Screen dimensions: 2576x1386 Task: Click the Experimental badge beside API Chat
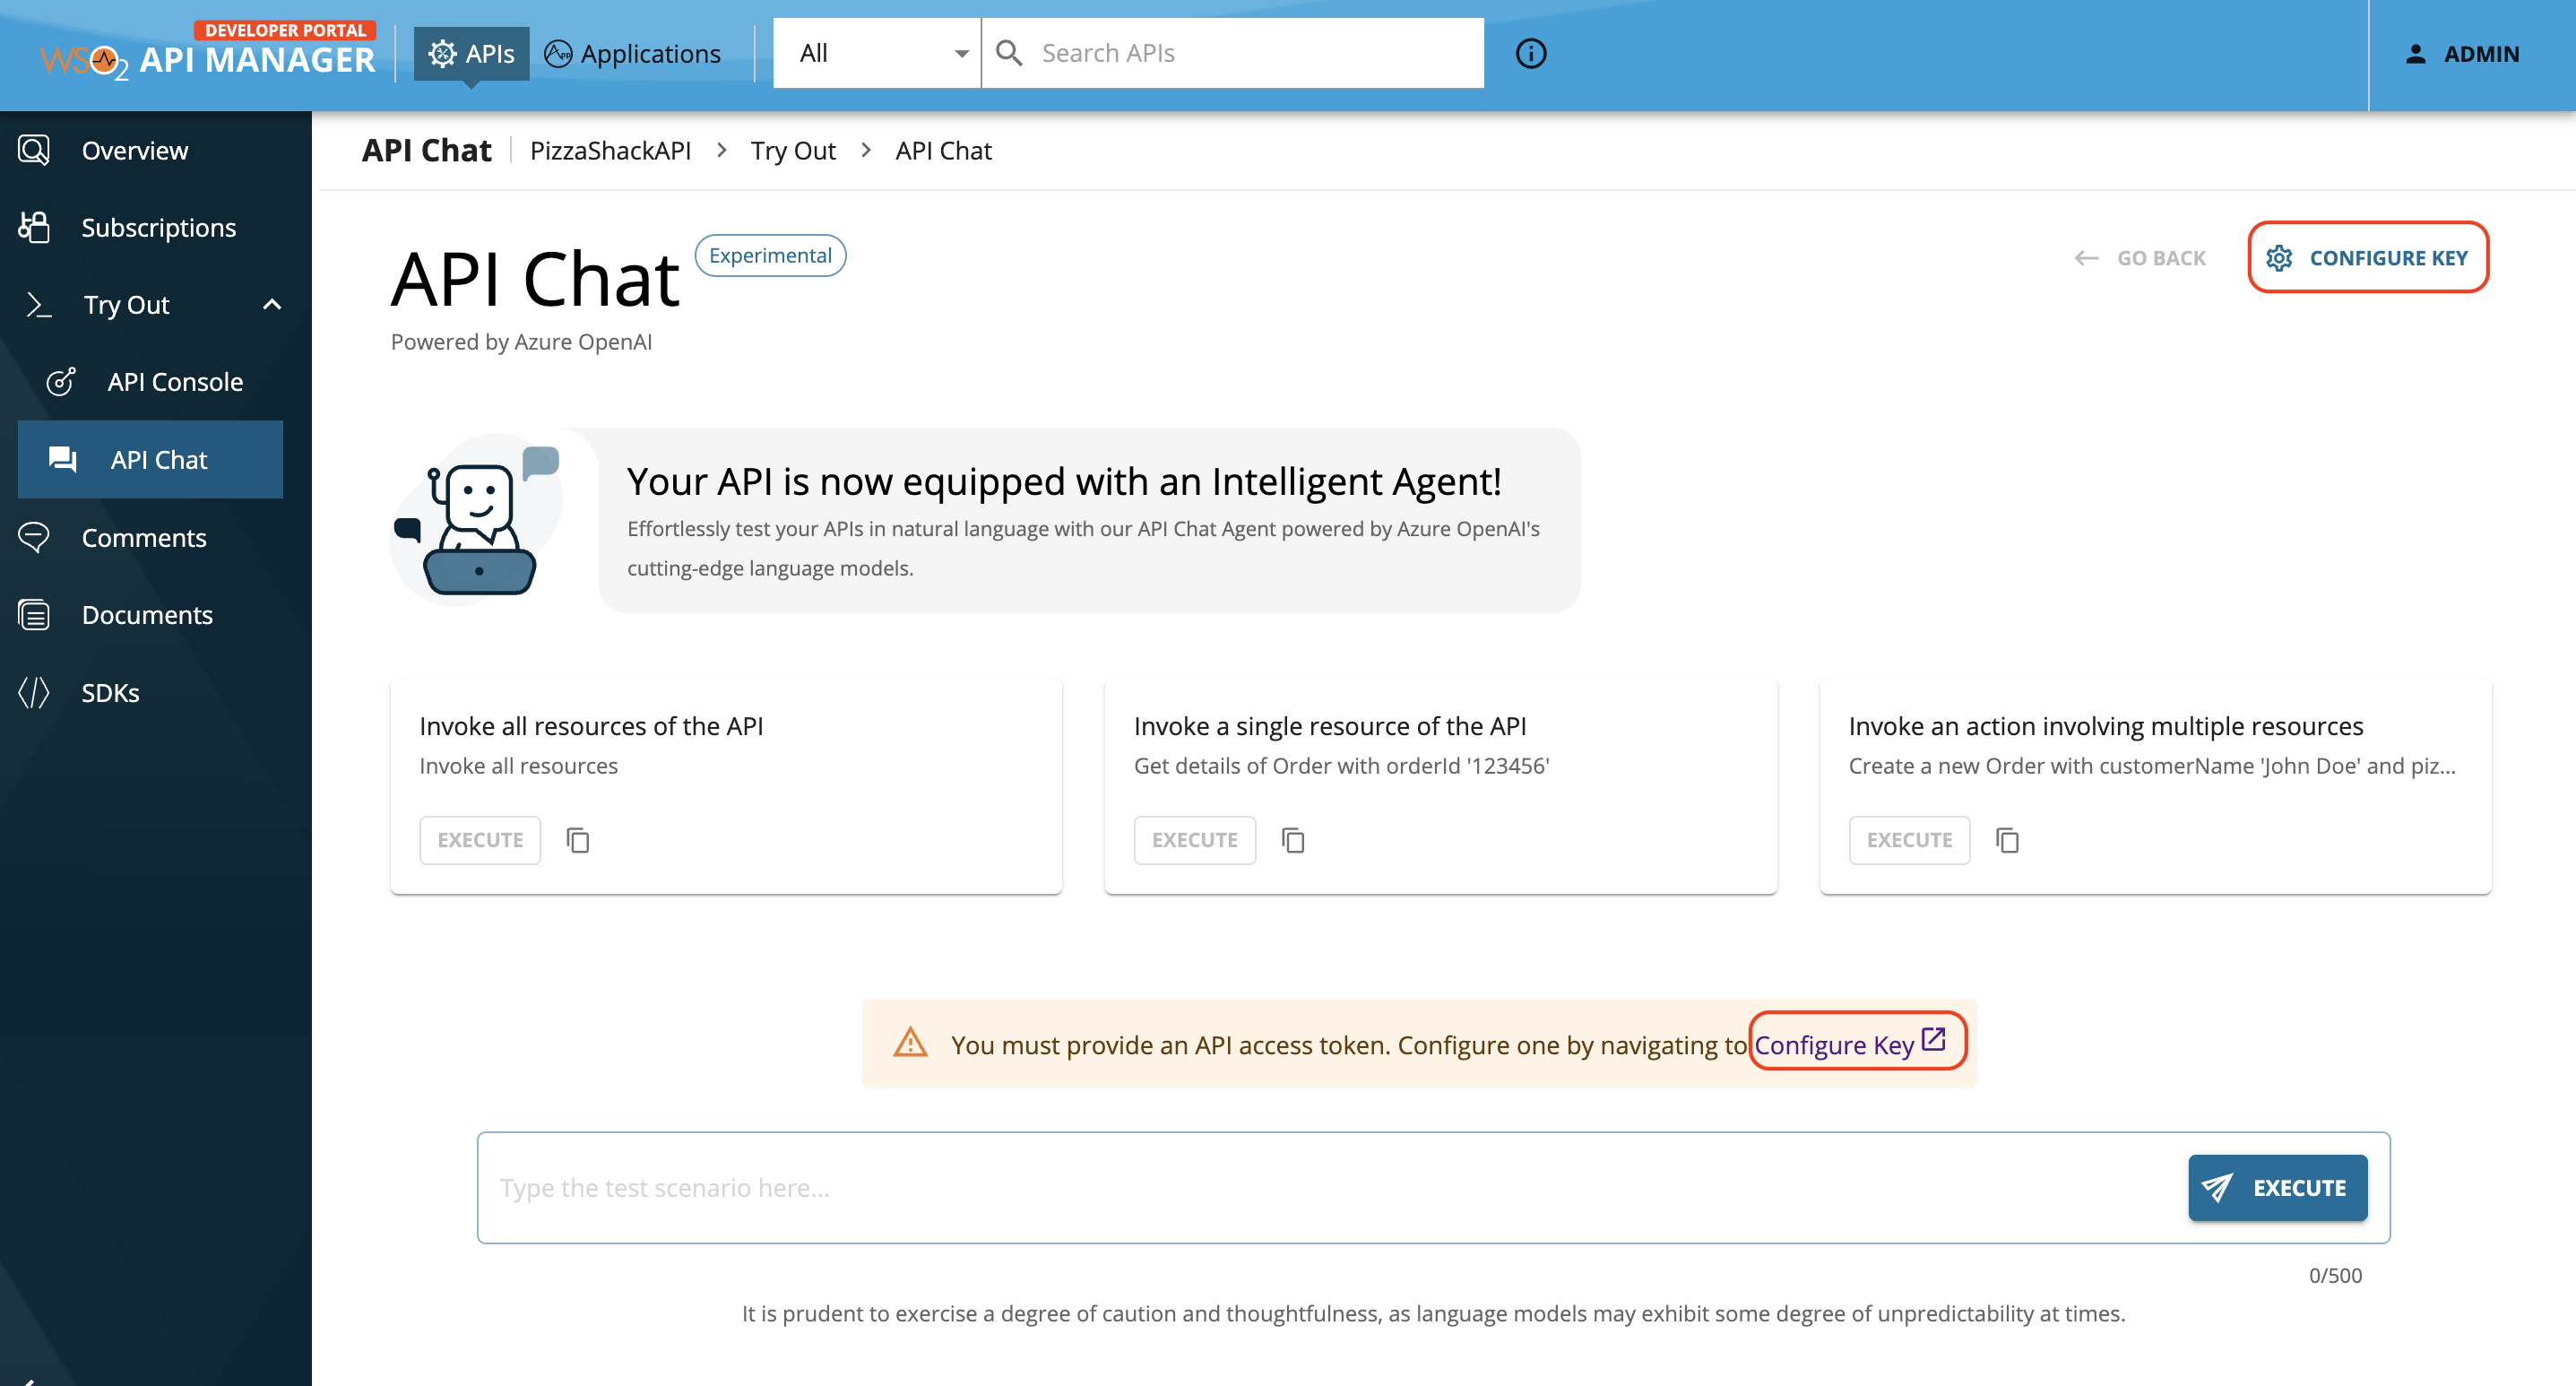coord(770,255)
